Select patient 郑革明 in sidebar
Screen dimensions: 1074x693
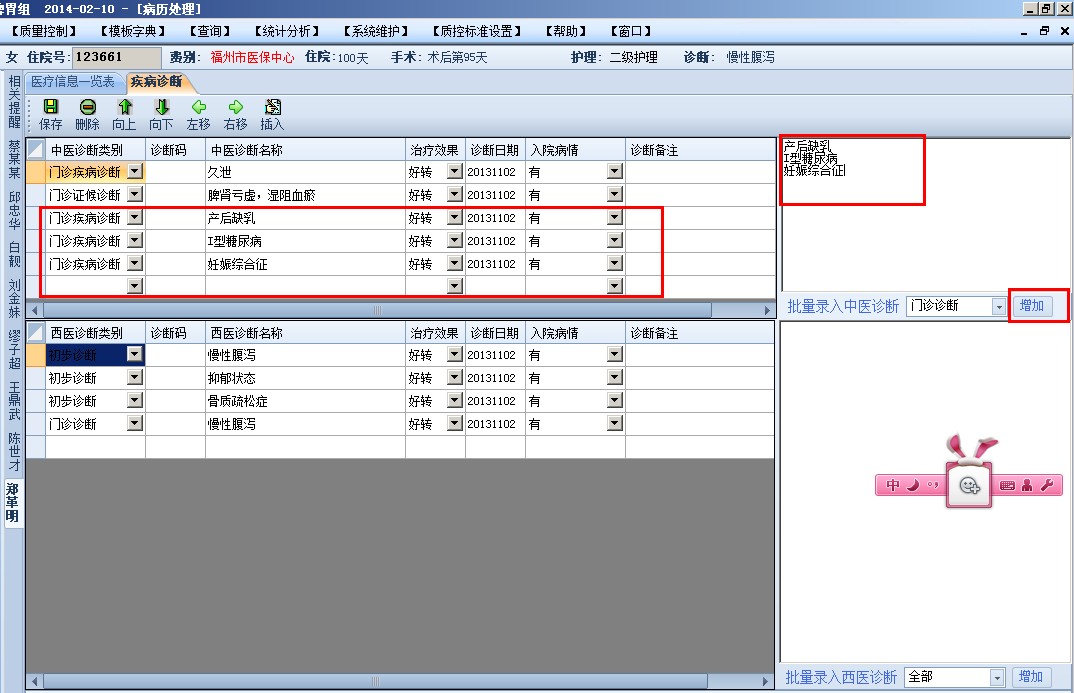[x=13, y=503]
